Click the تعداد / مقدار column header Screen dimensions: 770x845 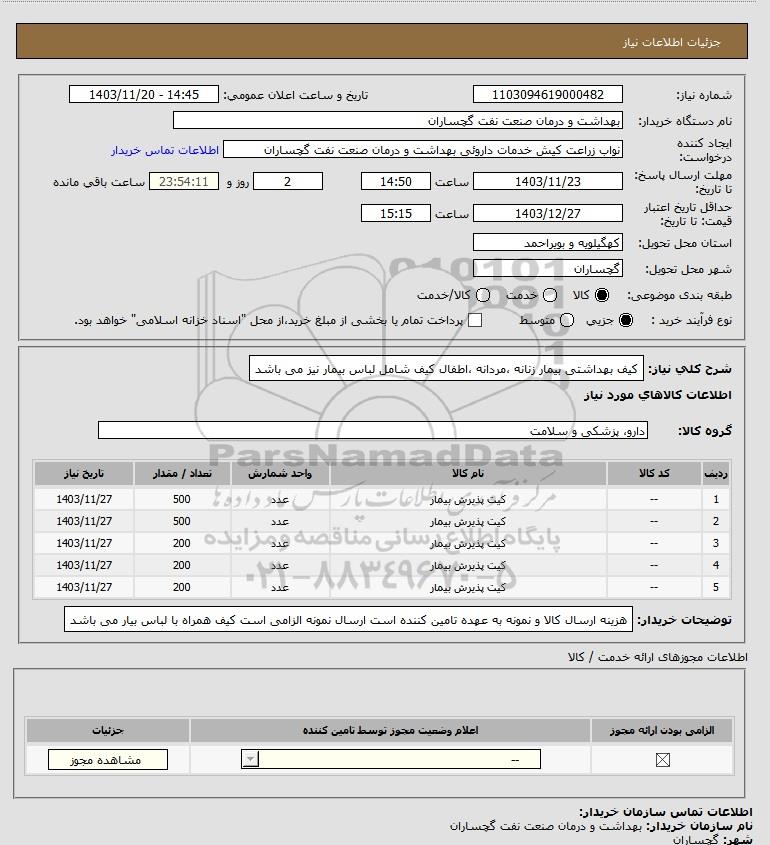point(182,473)
